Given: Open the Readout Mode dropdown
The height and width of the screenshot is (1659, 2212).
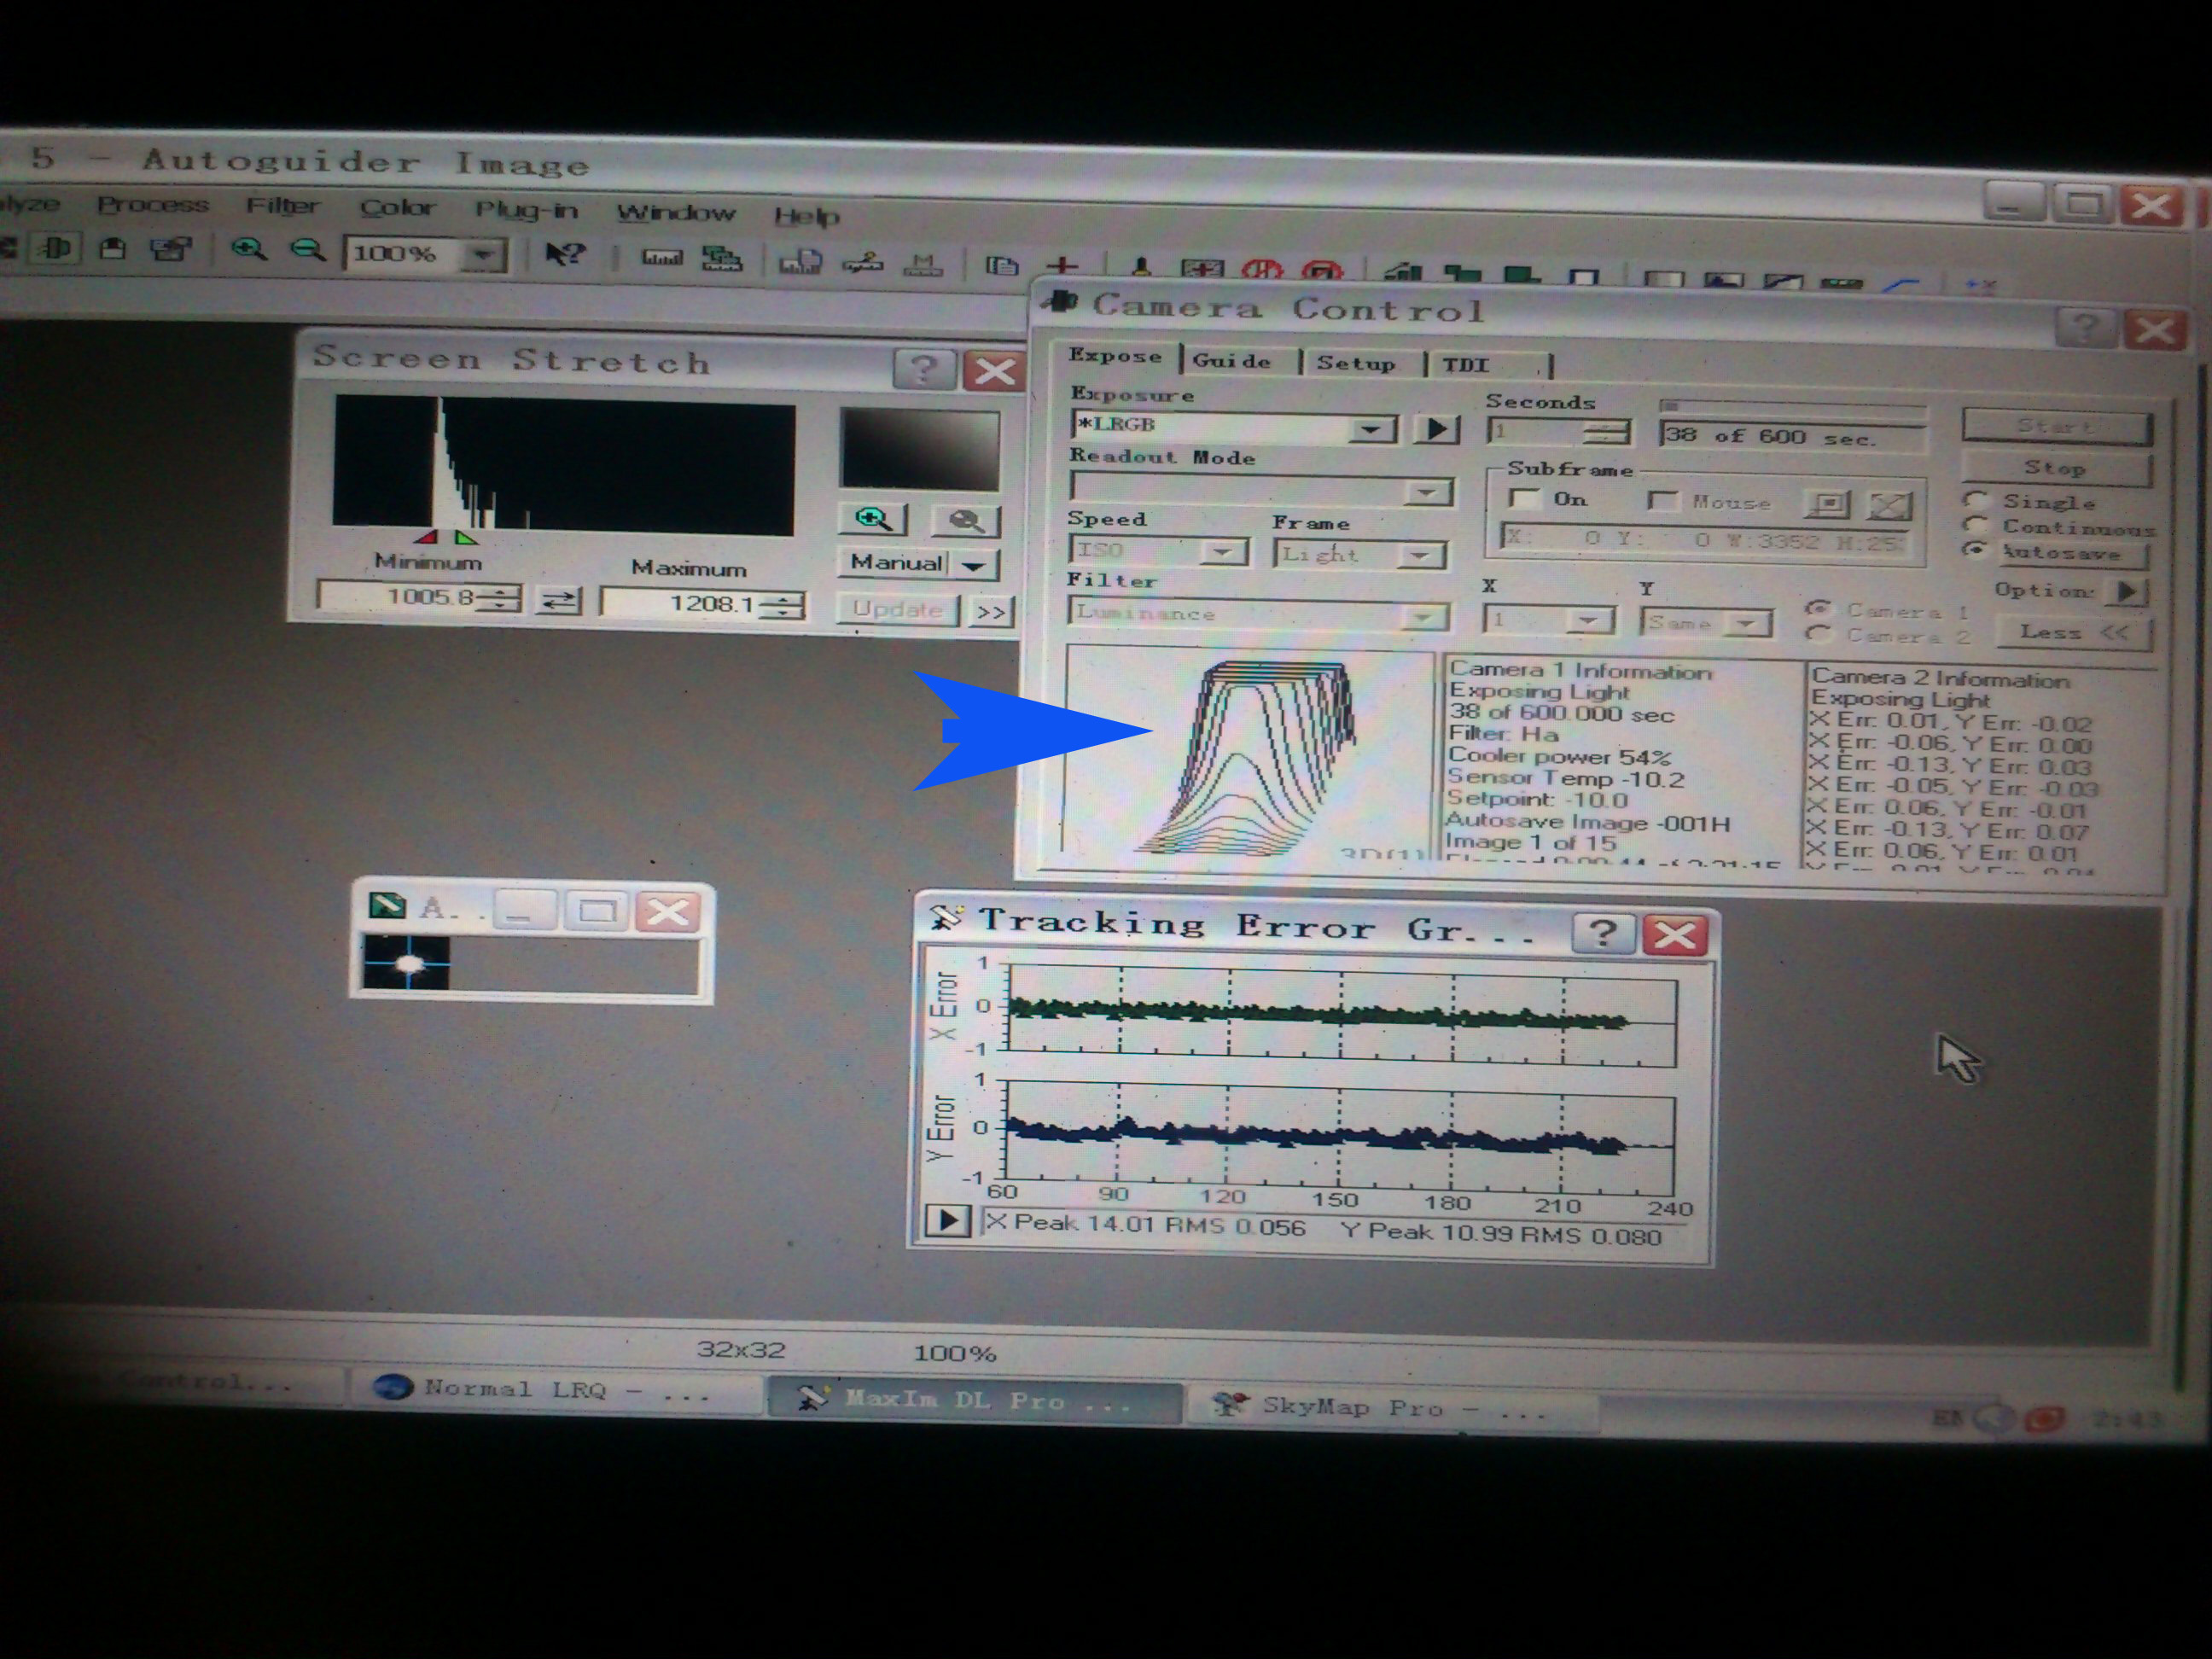Looking at the screenshot, I should coord(1426,492).
